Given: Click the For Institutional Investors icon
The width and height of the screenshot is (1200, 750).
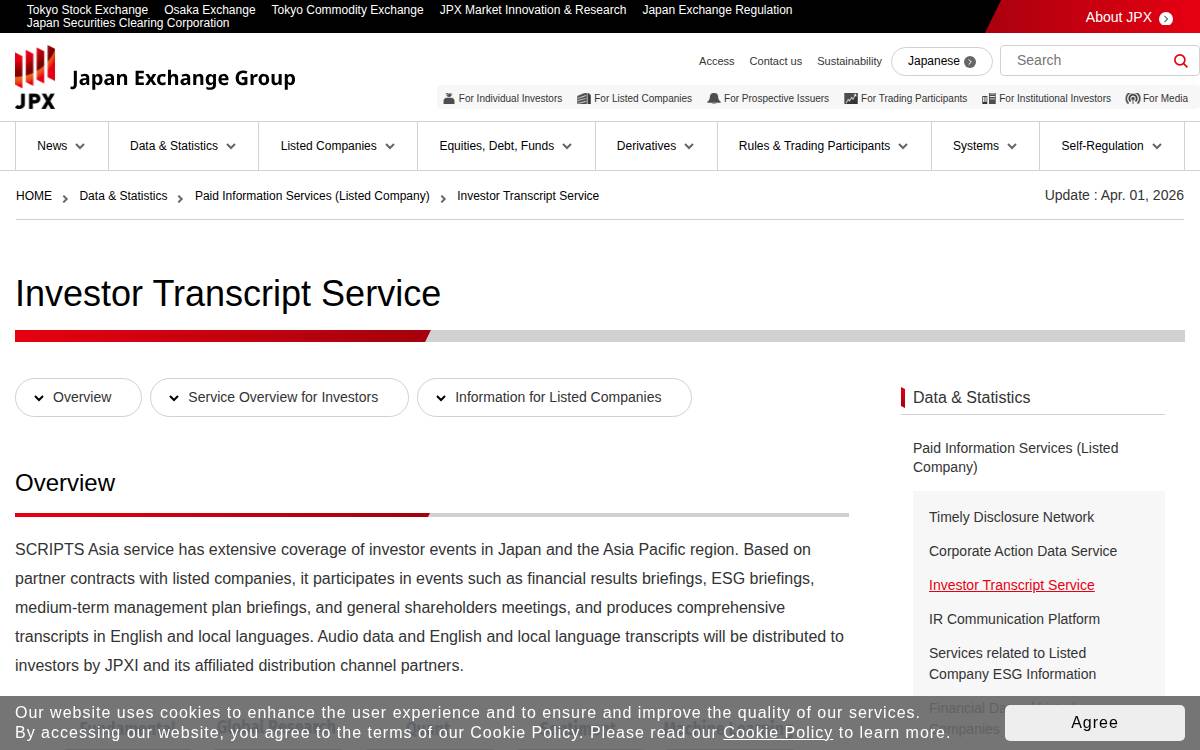Looking at the screenshot, I should 989,98.
